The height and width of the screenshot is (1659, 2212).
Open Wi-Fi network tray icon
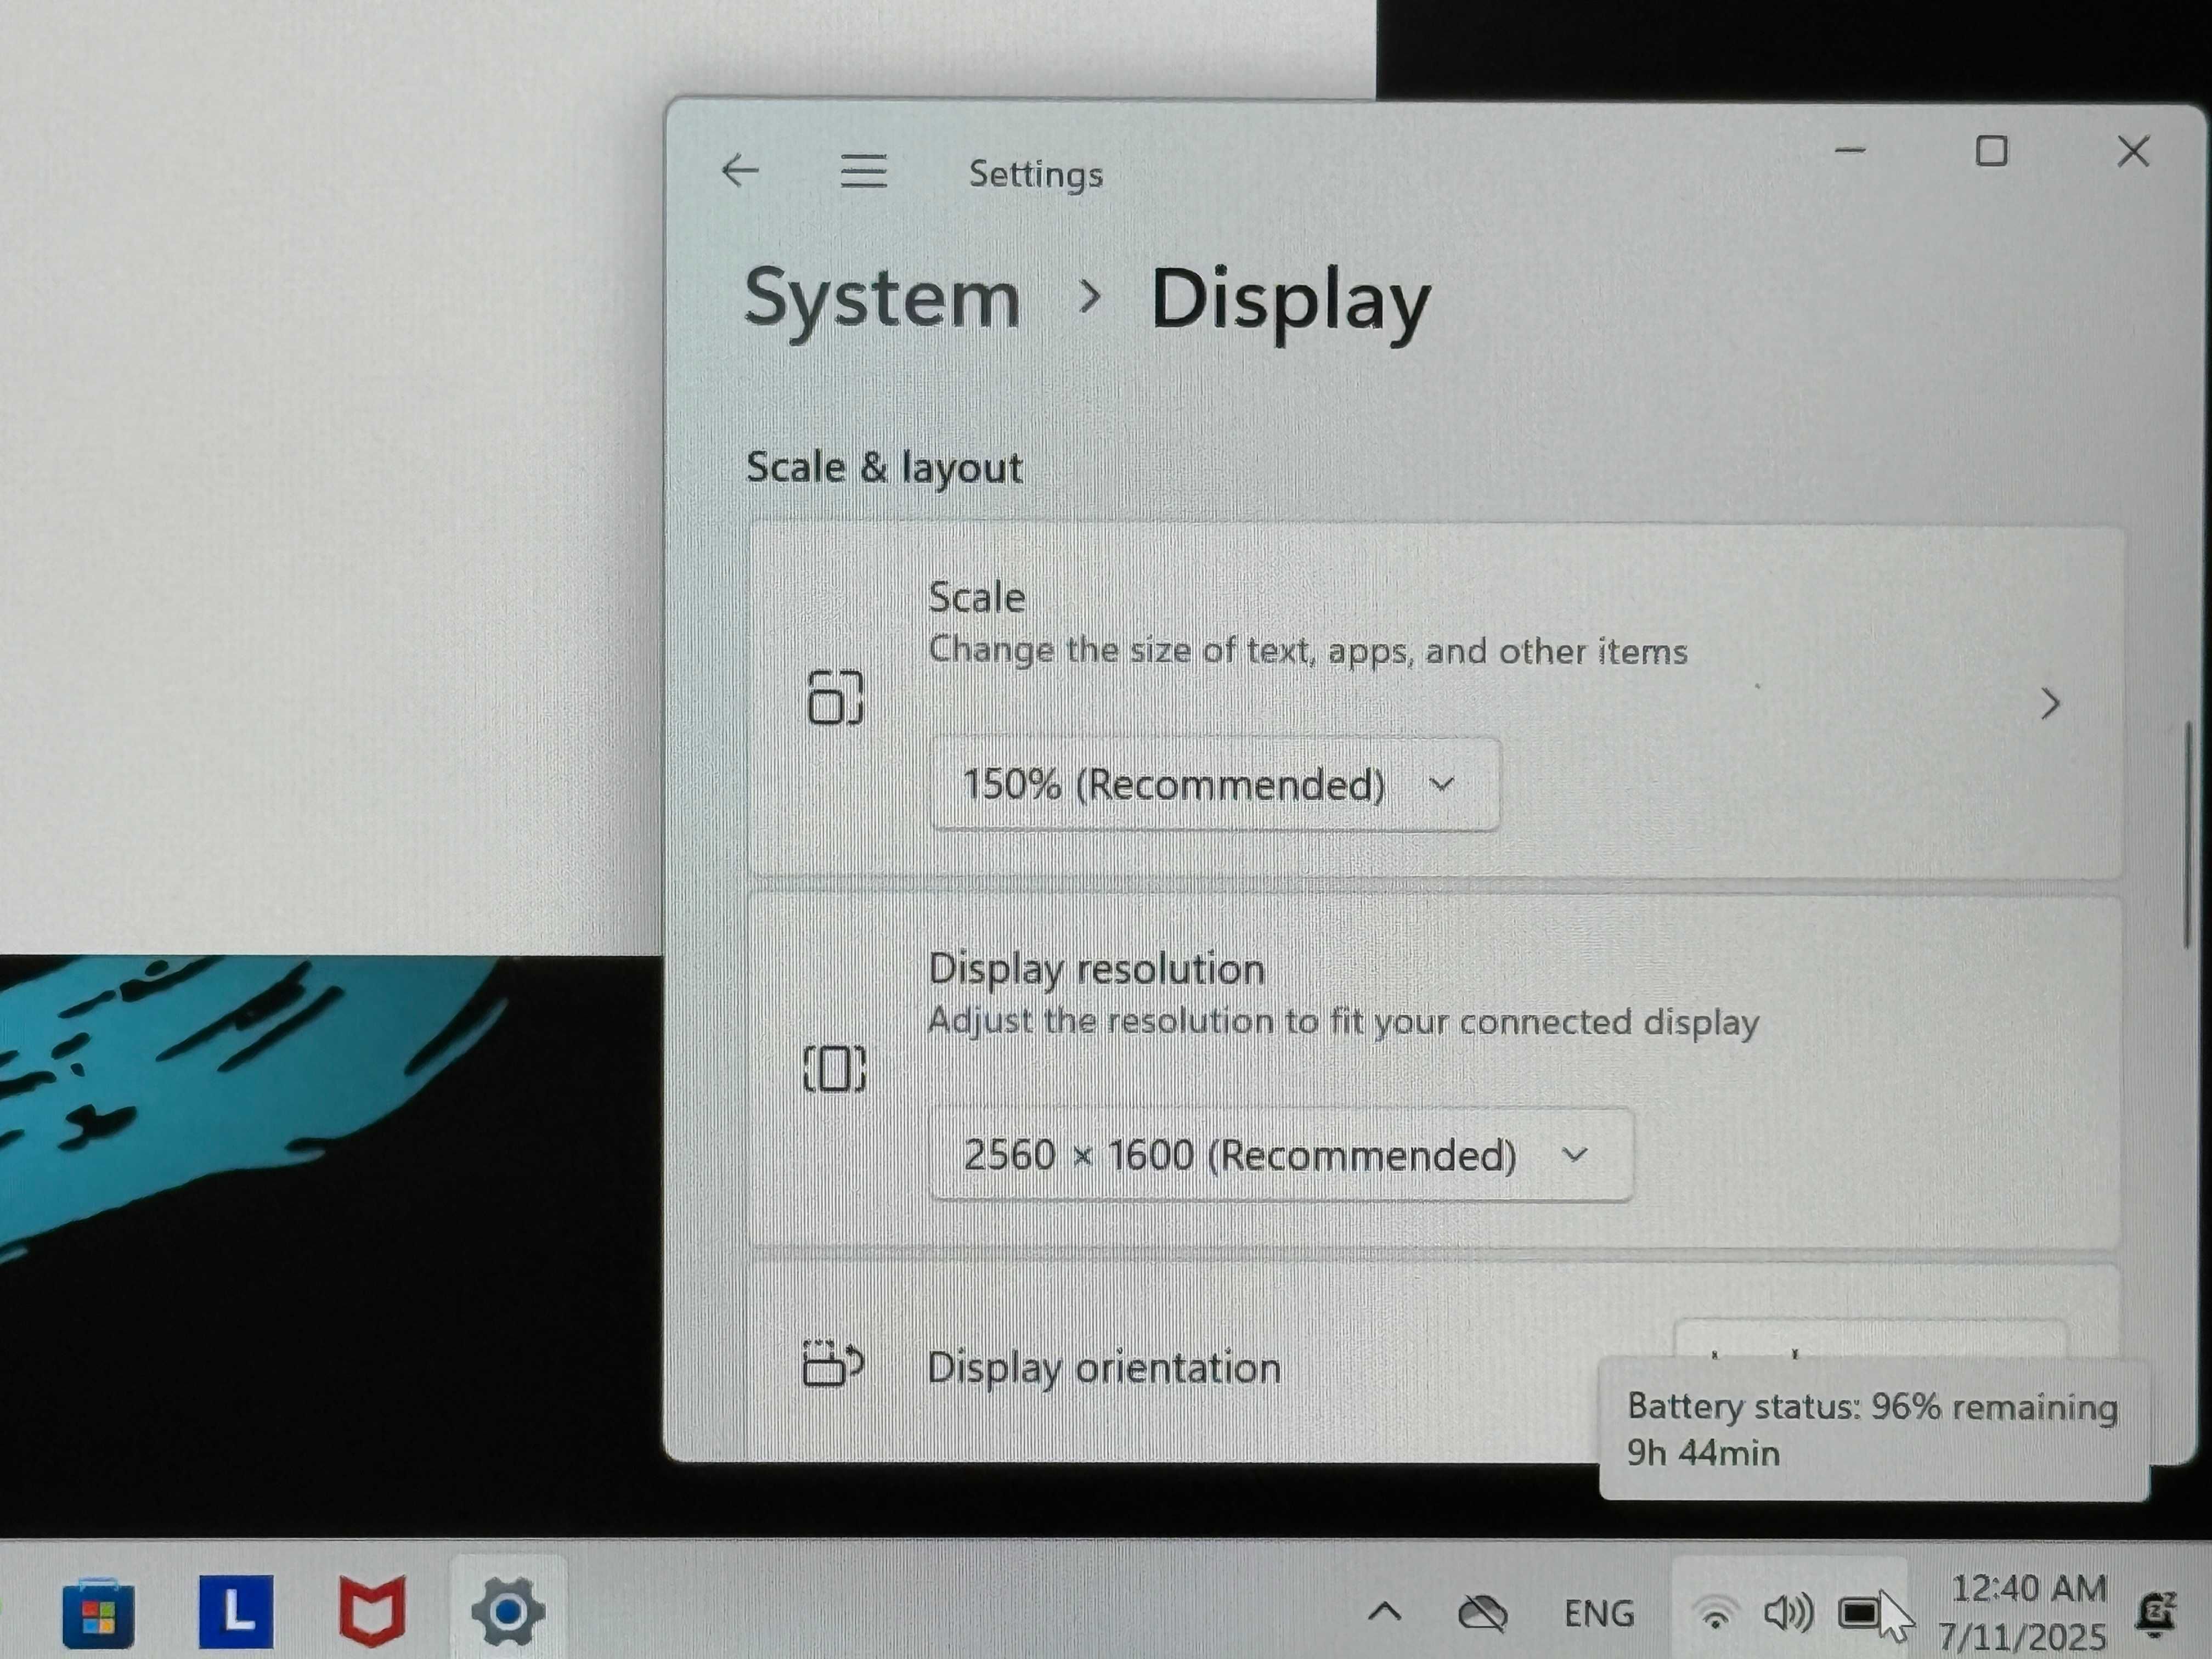point(1716,1613)
